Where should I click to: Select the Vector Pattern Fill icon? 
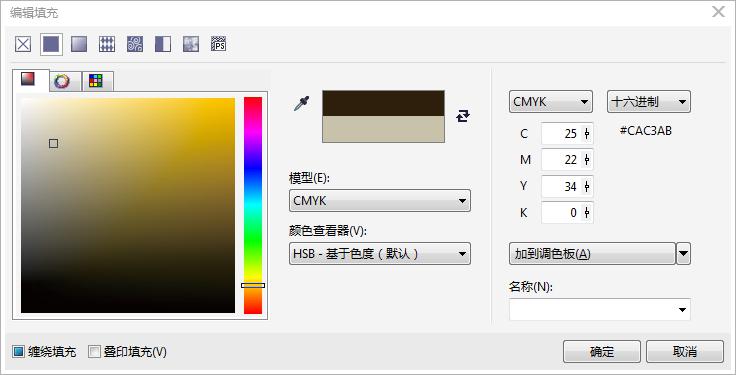107,45
